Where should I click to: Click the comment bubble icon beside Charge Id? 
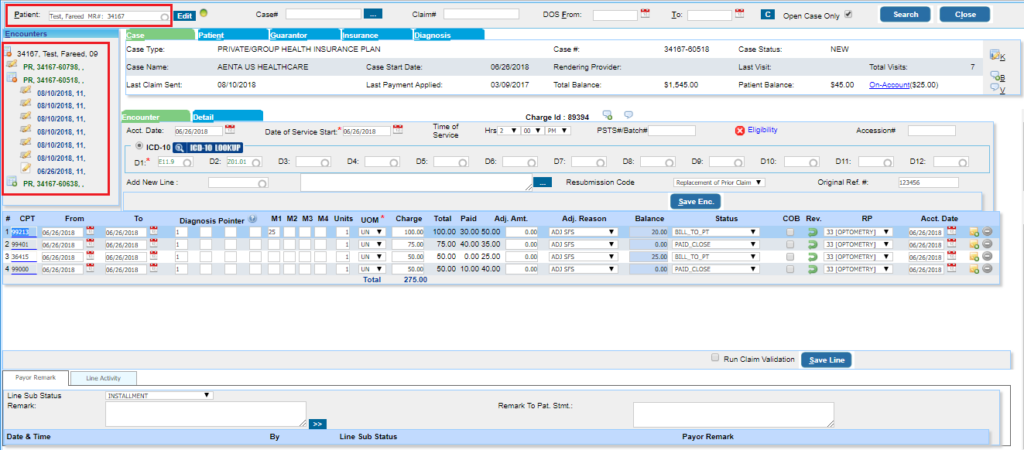[628, 116]
